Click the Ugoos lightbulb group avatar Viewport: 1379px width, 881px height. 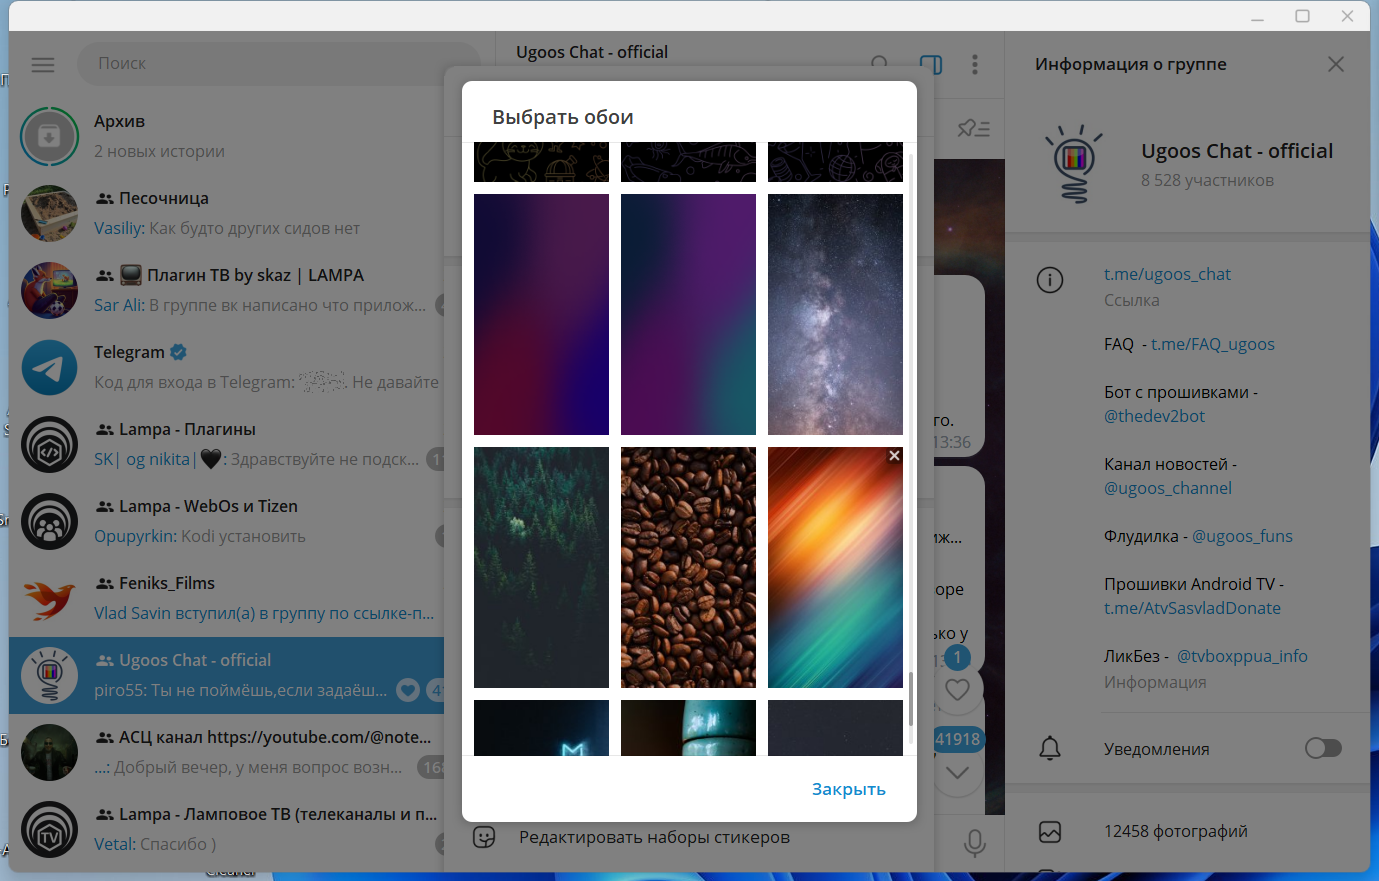(x=1074, y=164)
